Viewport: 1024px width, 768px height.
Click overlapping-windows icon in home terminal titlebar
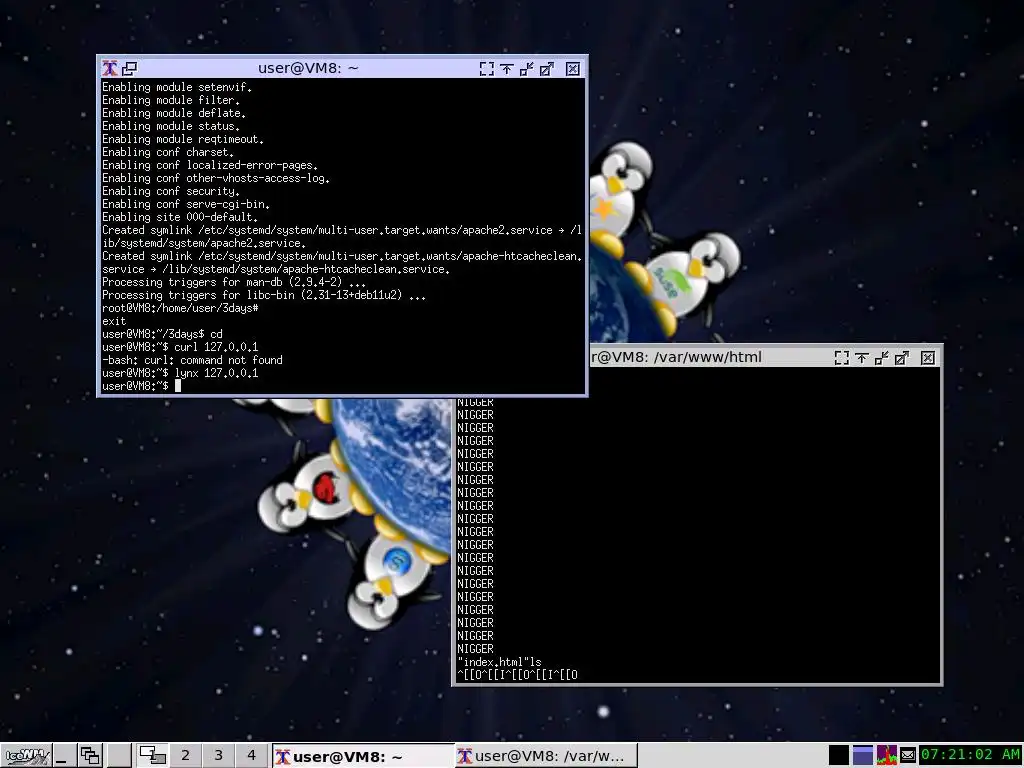[x=130, y=68]
